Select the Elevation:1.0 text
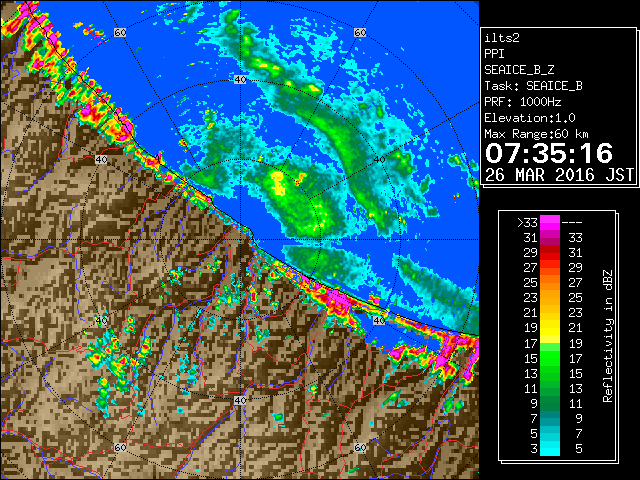The image size is (640, 480). (x=530, y=118)
